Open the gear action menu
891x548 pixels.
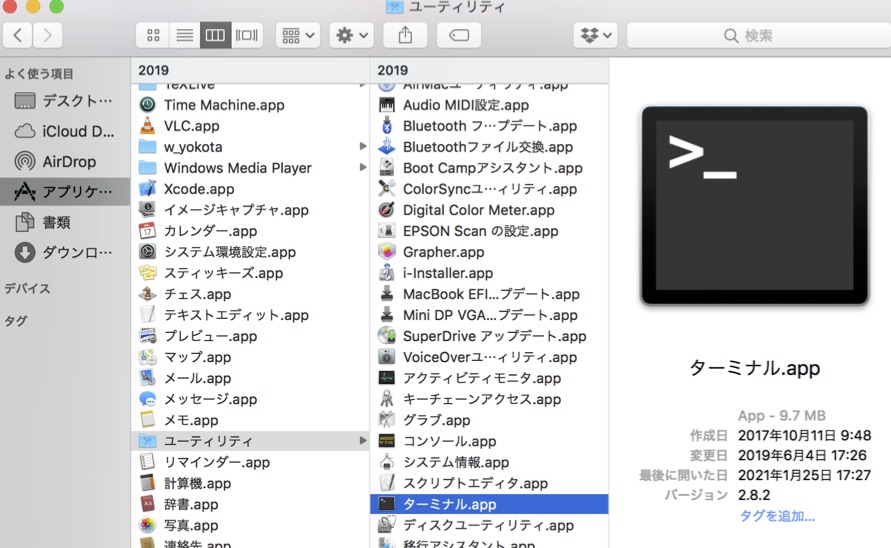tap(351, 35)
